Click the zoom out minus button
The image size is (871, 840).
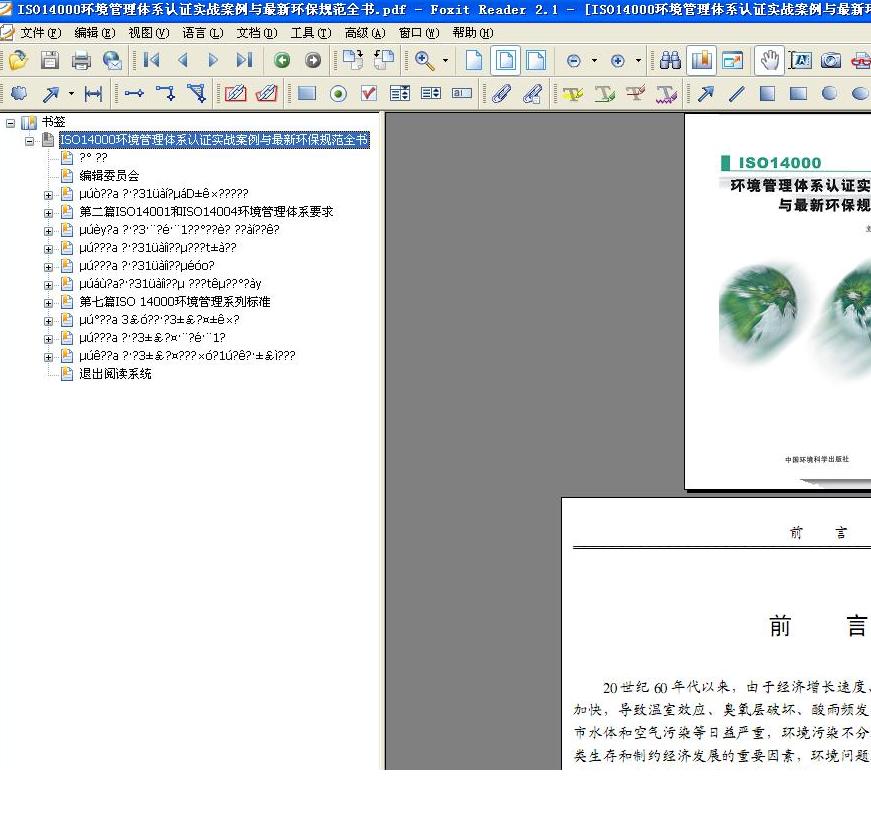pyautogui.click(x=574, y=61)
